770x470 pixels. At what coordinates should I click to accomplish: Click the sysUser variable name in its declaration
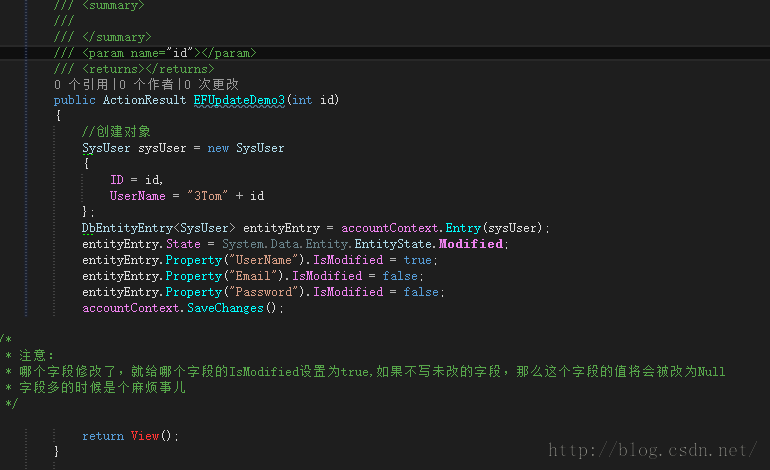tap(162, 148)
